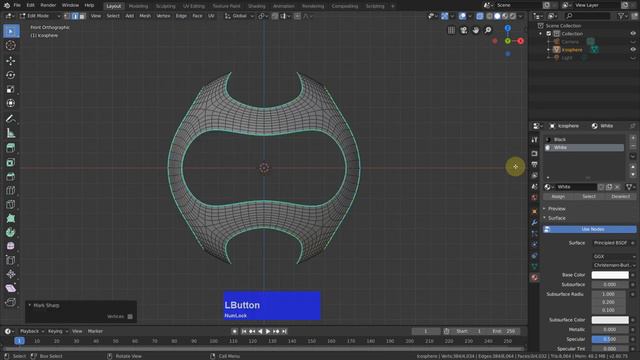Open the Render menu
The image size is (640, 360).
pyautogui.click(x=48, y=5)
